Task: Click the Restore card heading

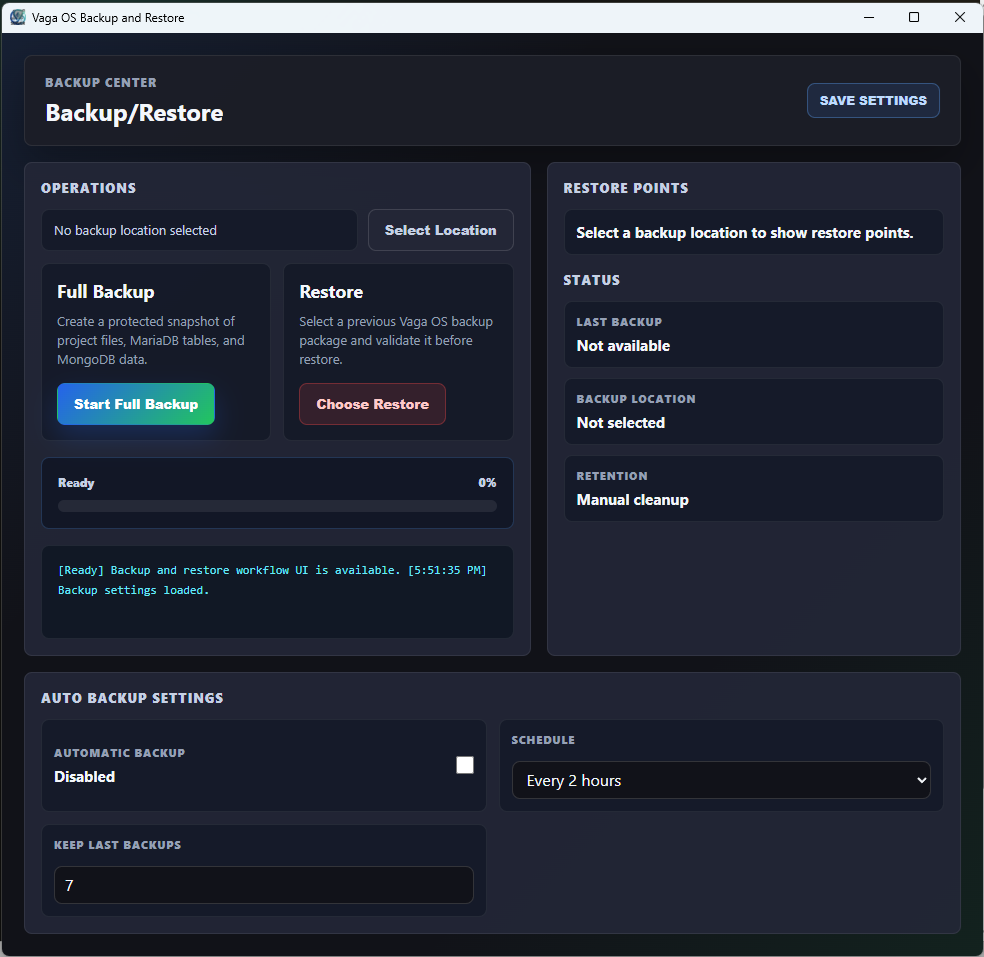Action: pyautogui.click(x=331, y=292)
